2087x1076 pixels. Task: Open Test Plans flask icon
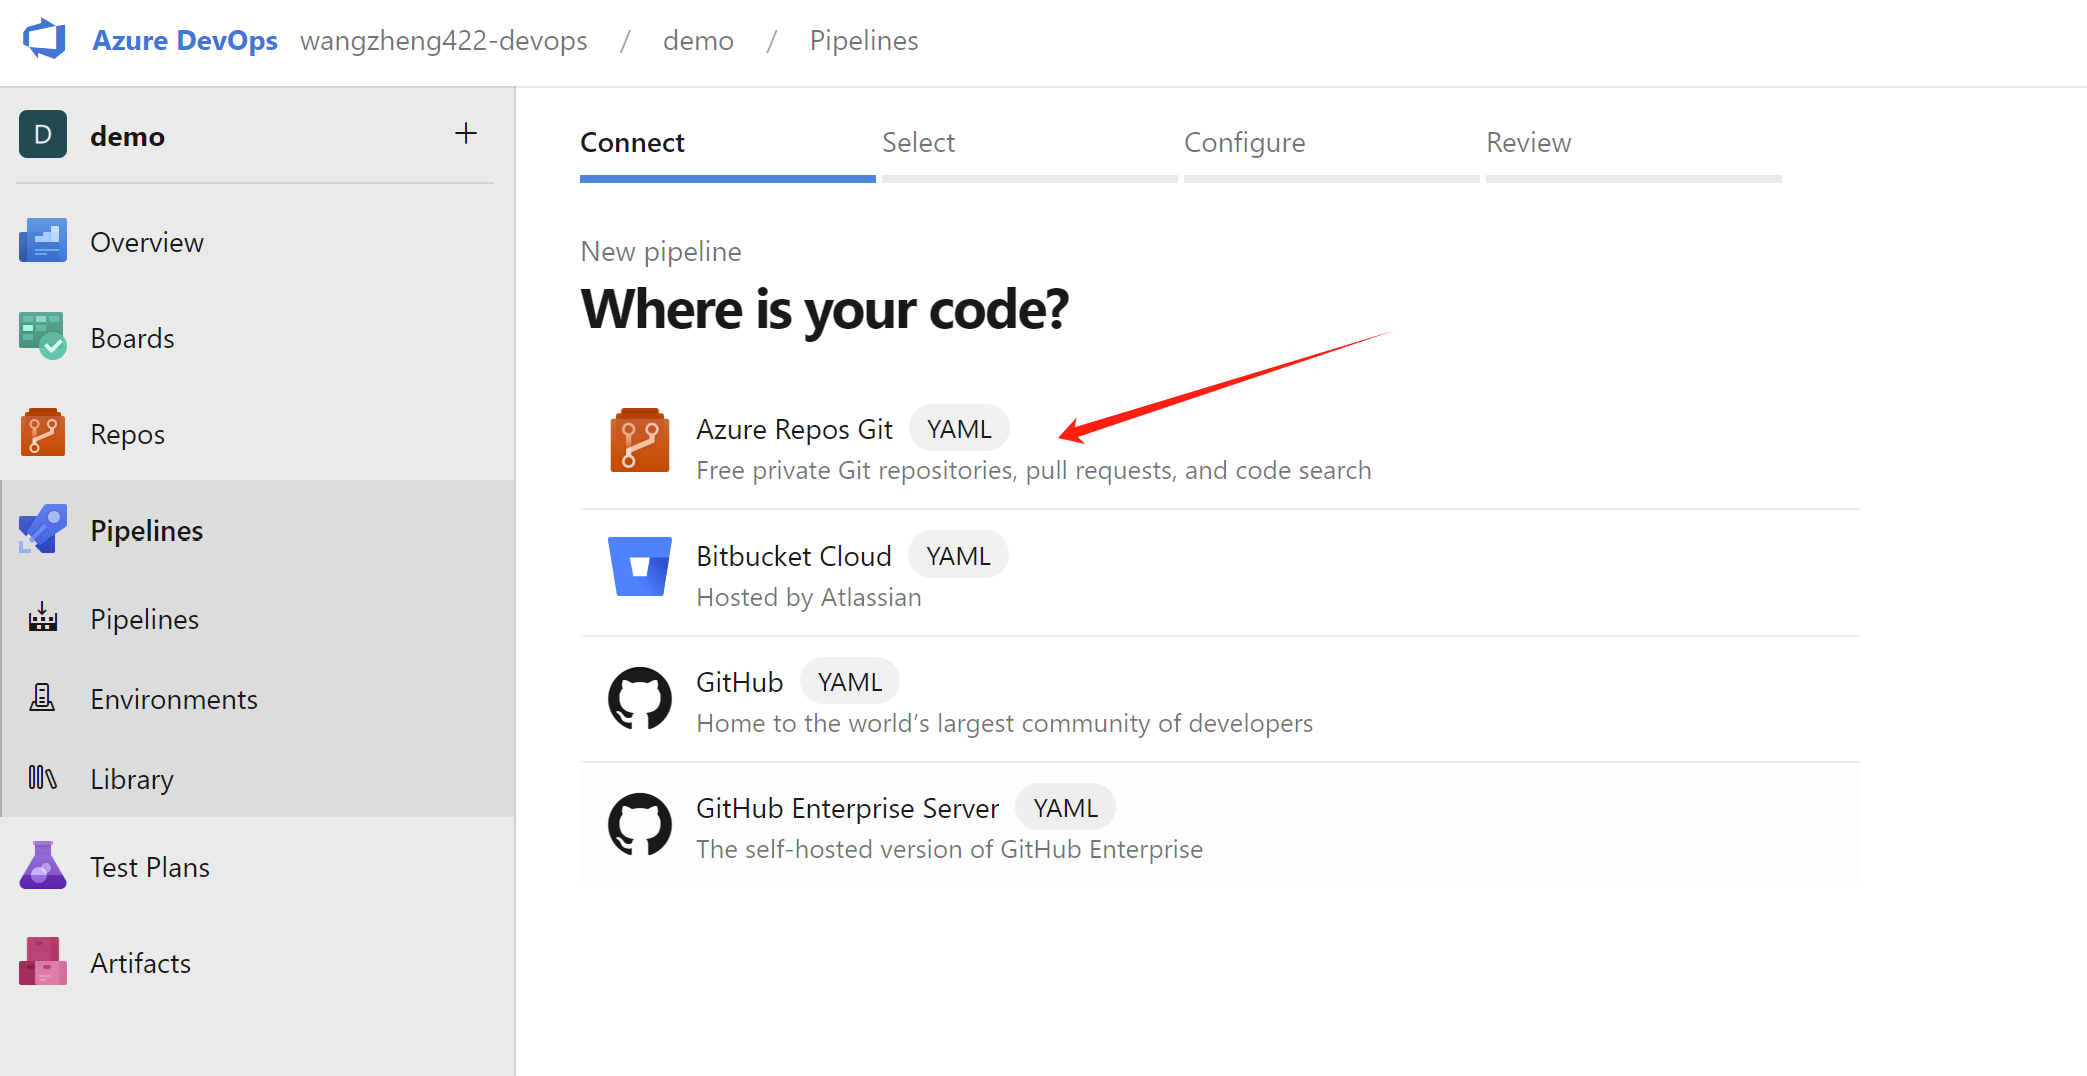click(x=43, y=867)
